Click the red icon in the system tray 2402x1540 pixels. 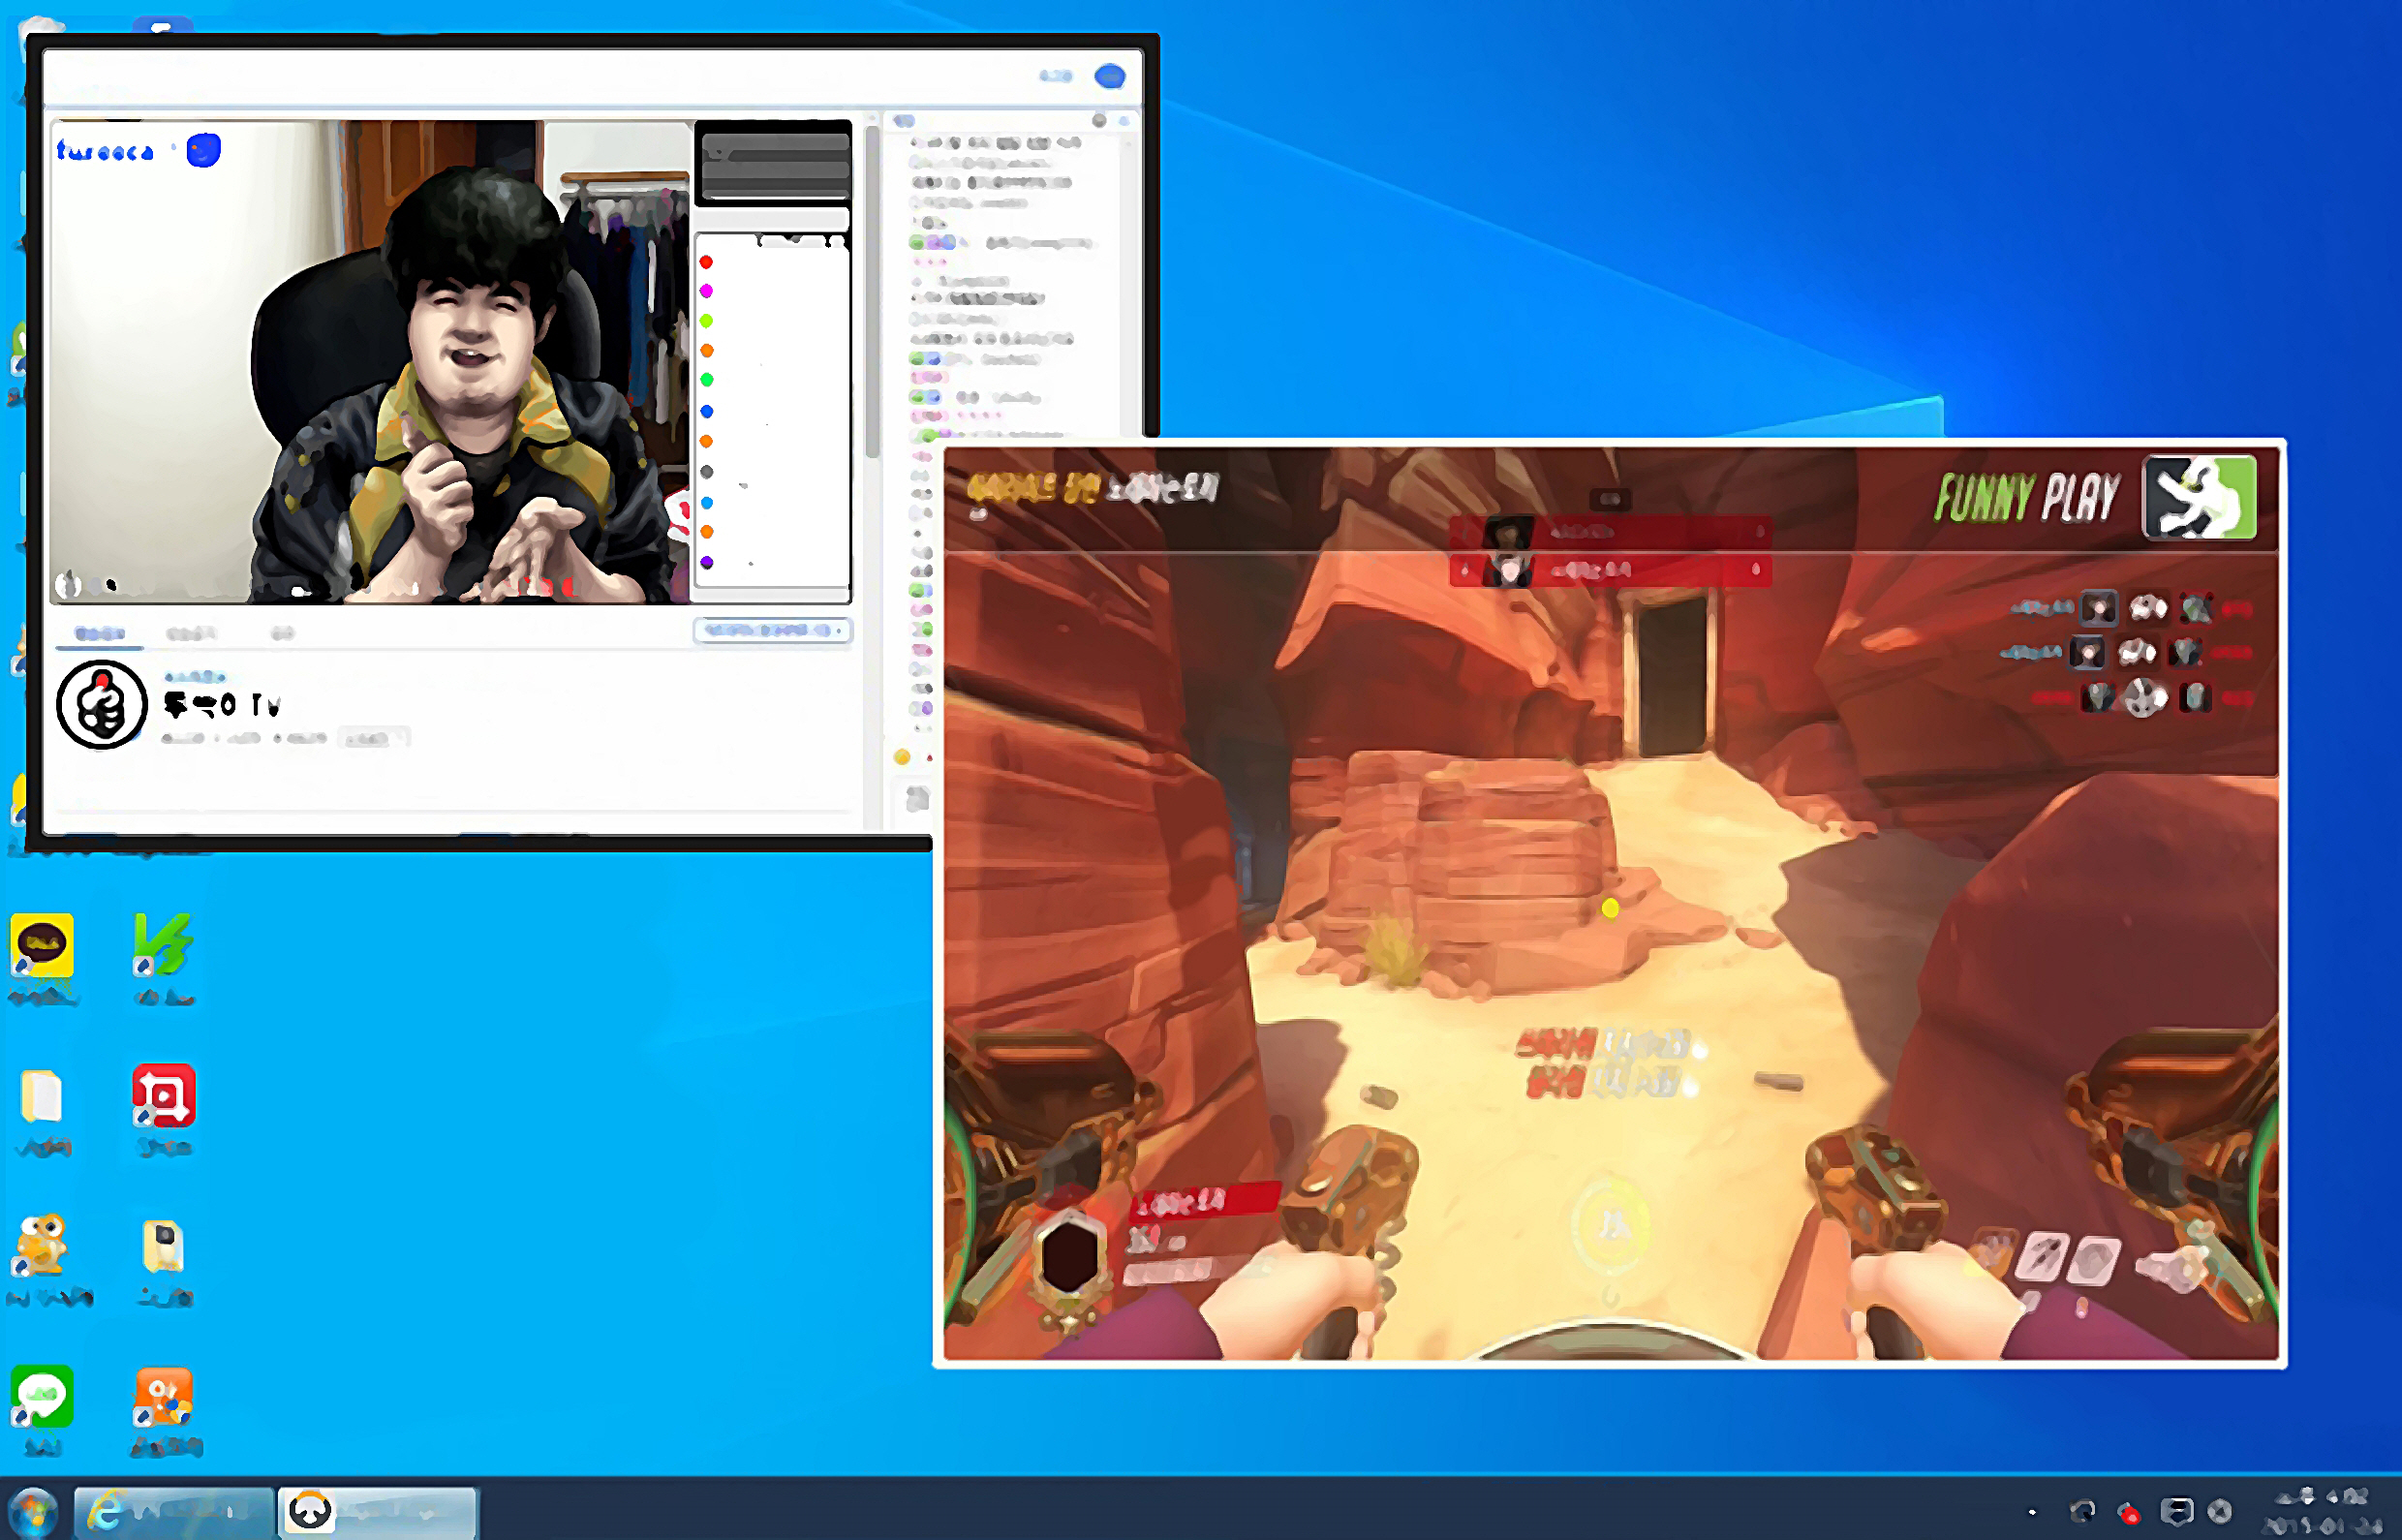pos(2129,1513)
